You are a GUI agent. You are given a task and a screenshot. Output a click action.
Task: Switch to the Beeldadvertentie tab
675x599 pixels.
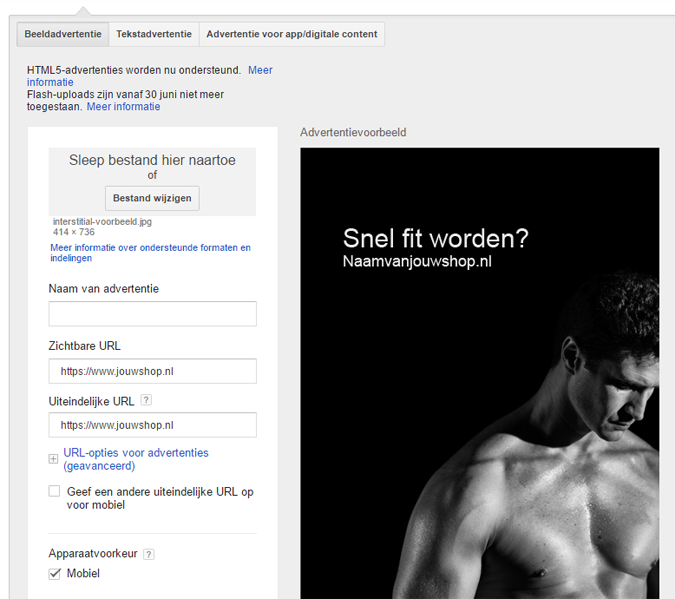pos(63,34)
